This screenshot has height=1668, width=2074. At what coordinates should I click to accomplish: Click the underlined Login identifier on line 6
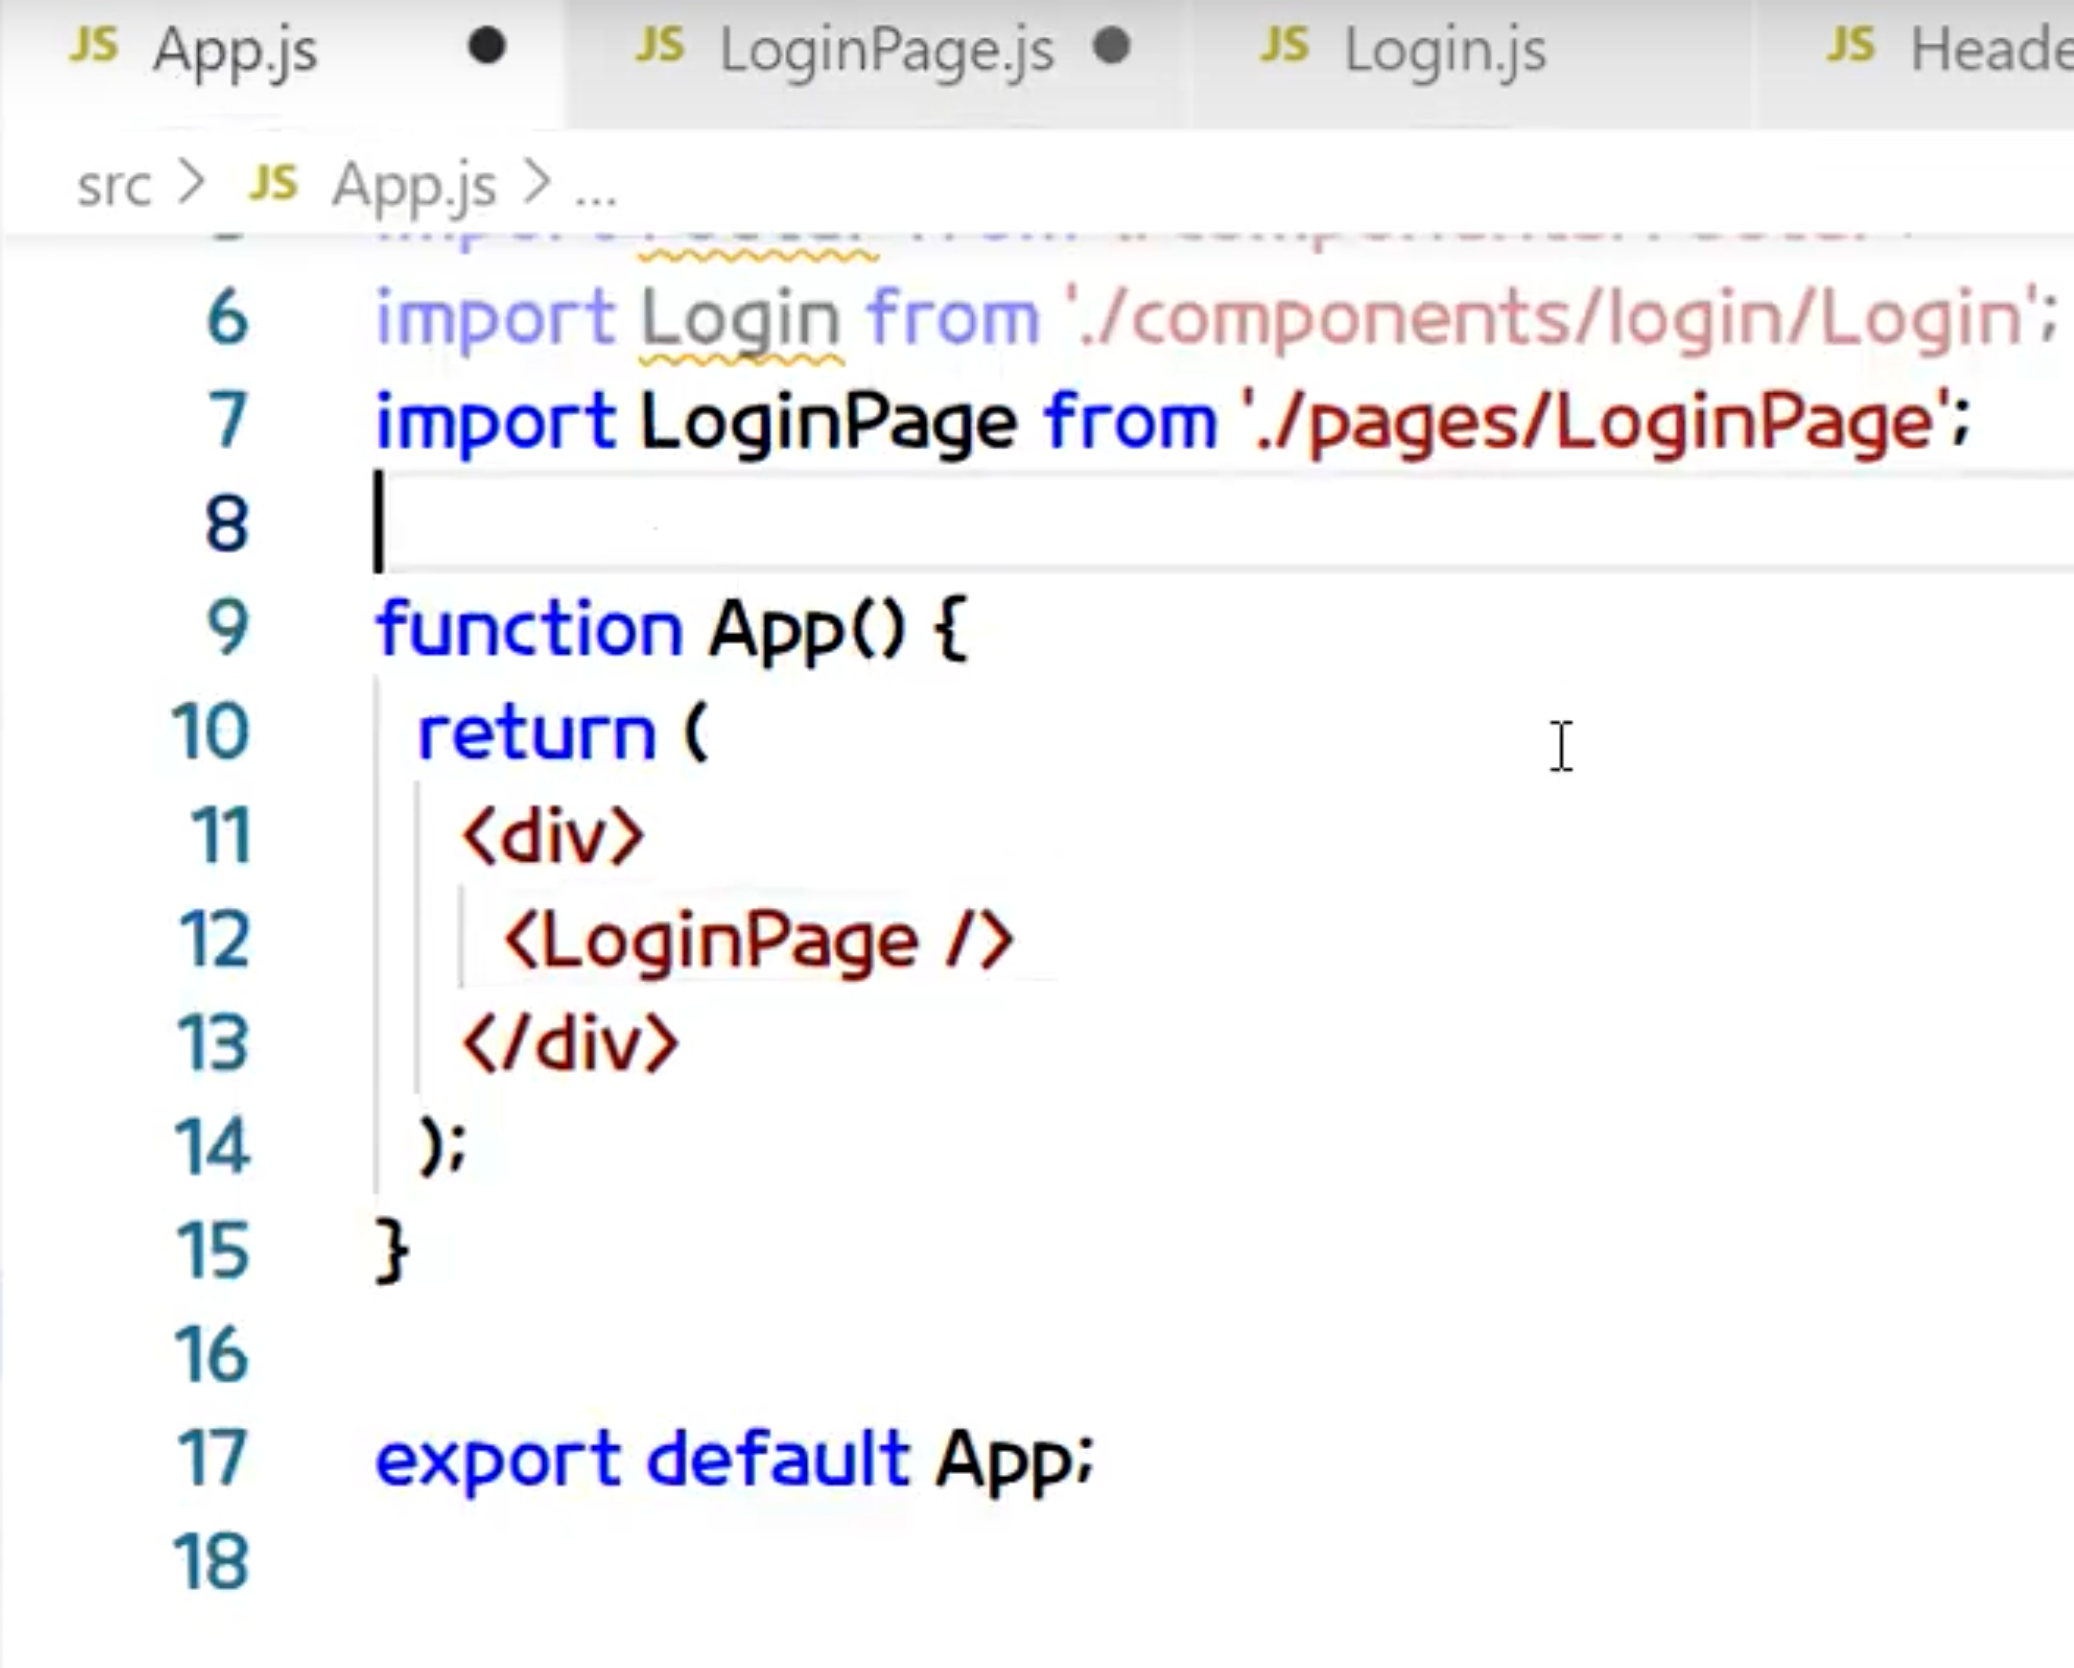point(740,320)
